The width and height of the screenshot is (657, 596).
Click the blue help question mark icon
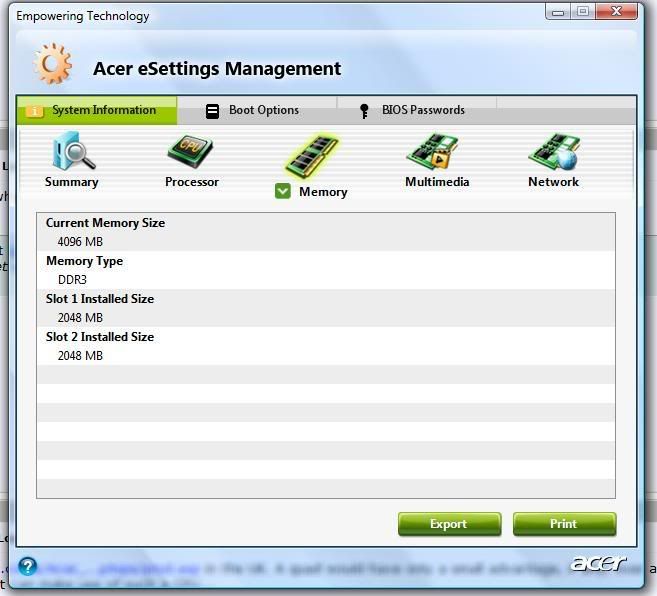pyautogui.click(x=28, y=567)
